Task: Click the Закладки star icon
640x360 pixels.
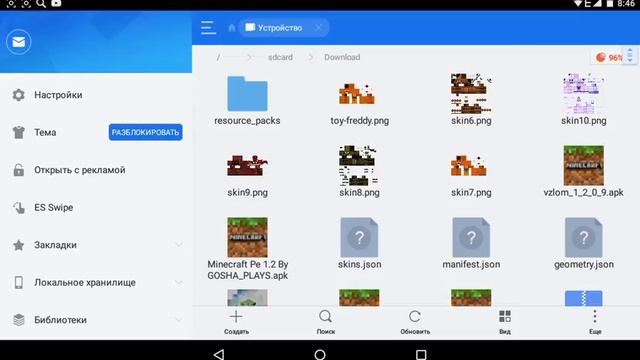Action: [18, 245]
